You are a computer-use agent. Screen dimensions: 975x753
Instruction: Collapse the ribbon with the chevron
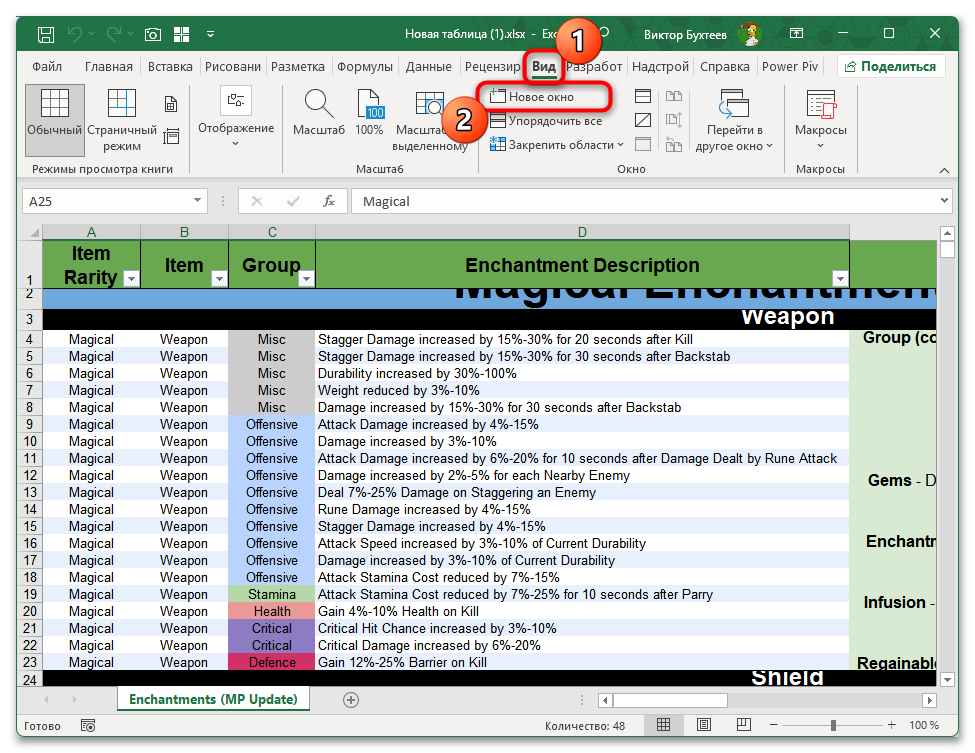click(944, 170)
